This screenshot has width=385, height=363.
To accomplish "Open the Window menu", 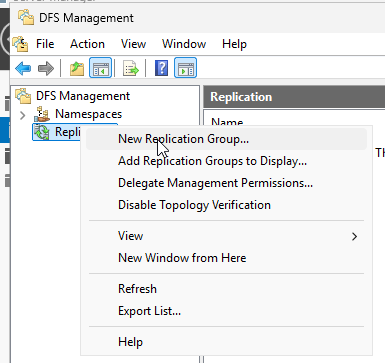I will tap(184, 44).
